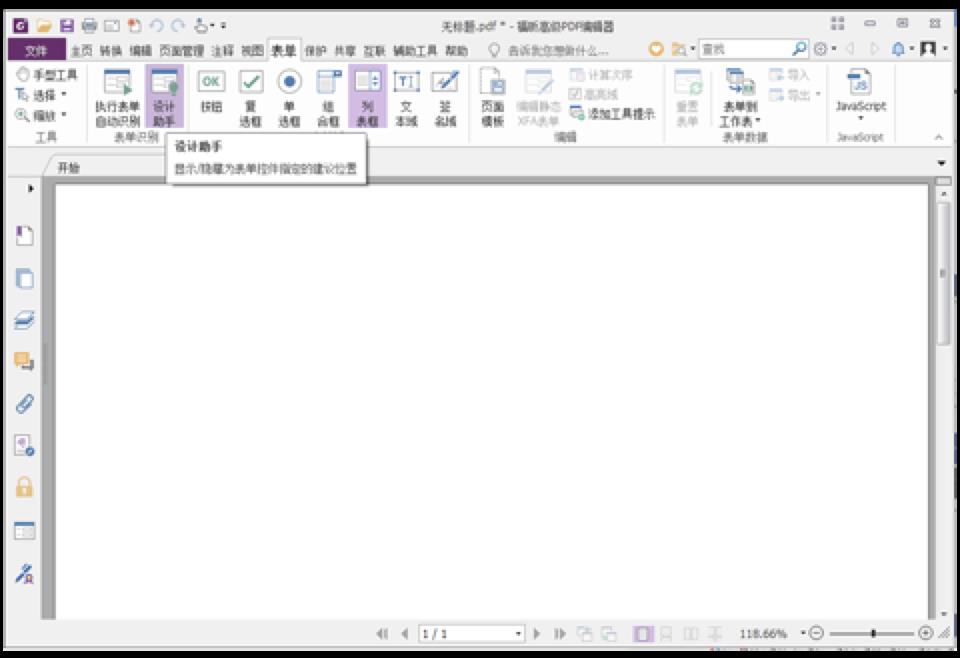This screenshot has height=658, width=960.
Task: Click the zoom slider handle
Action: point(873,634)
